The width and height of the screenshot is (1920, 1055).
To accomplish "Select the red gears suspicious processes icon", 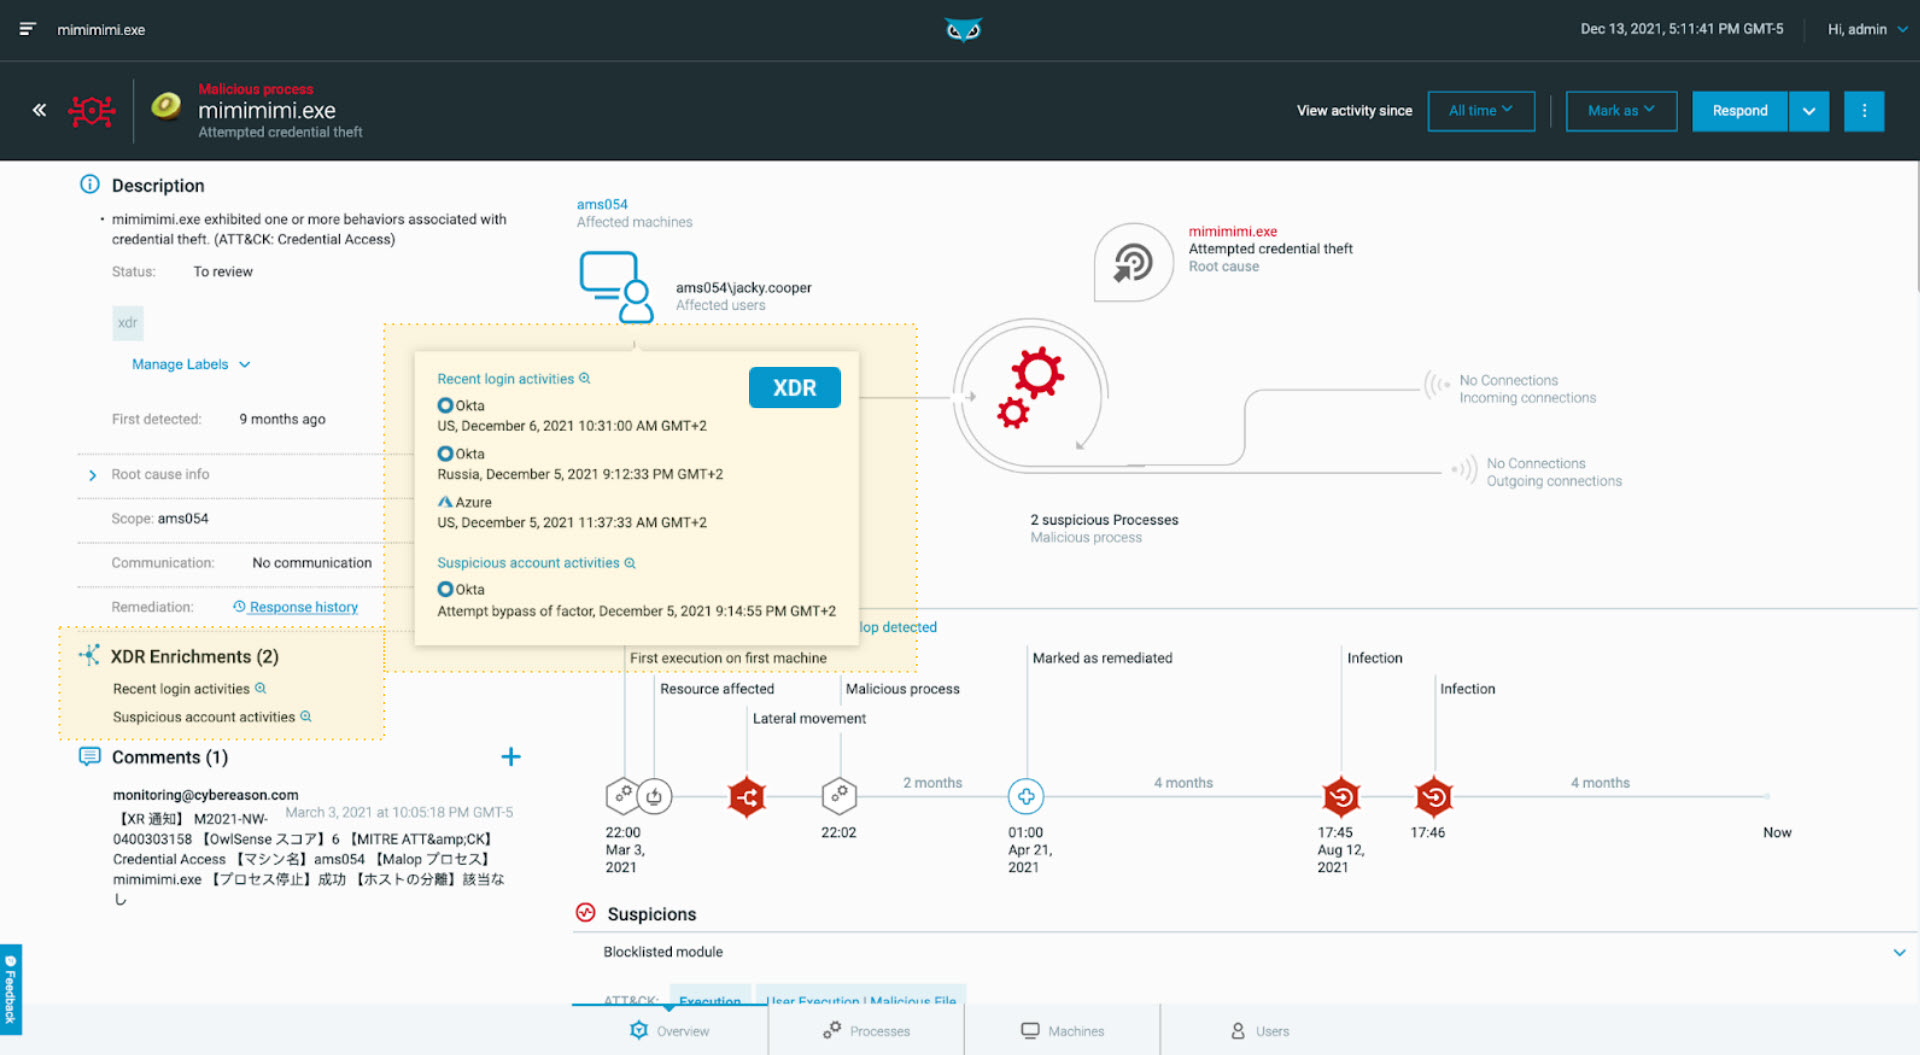I will [x=1031, y=389].
